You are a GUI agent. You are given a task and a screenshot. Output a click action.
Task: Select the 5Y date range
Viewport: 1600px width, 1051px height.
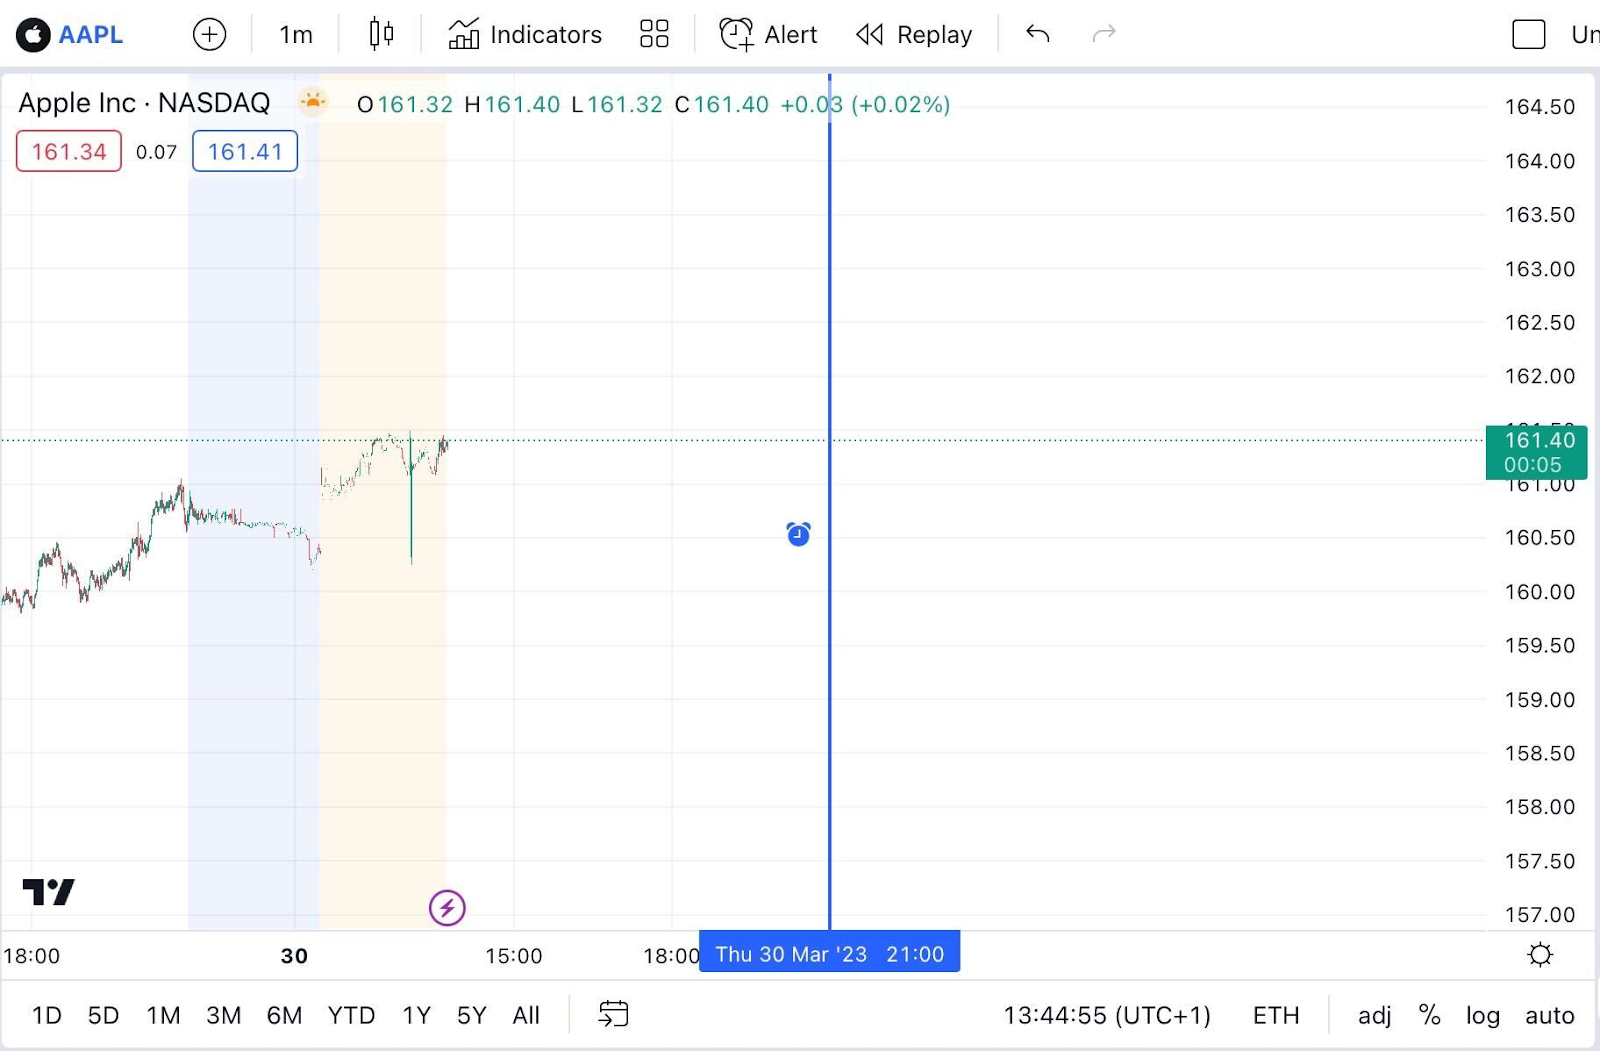pyautogui.click(x=471, y=1016)
